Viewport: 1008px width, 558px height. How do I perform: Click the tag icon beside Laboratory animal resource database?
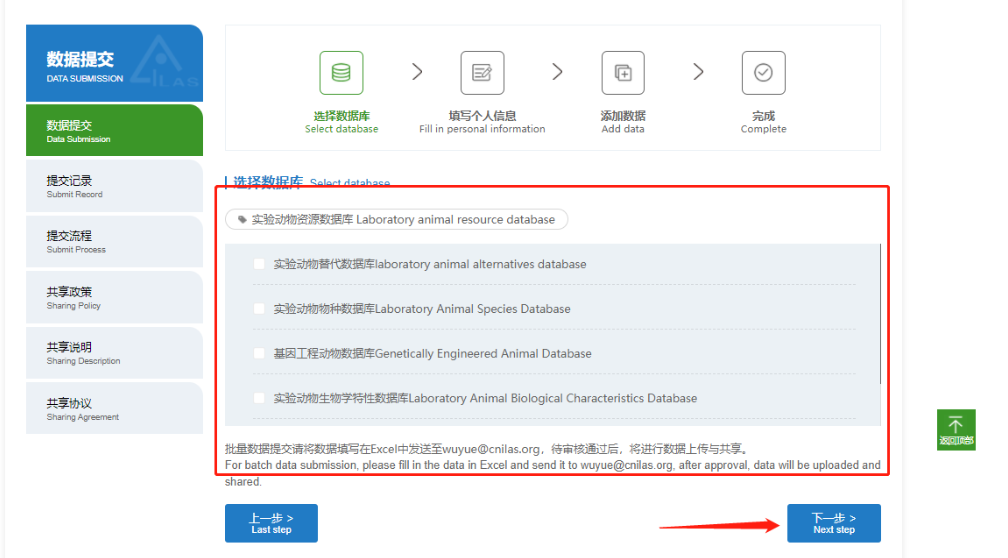pos(242,219)
